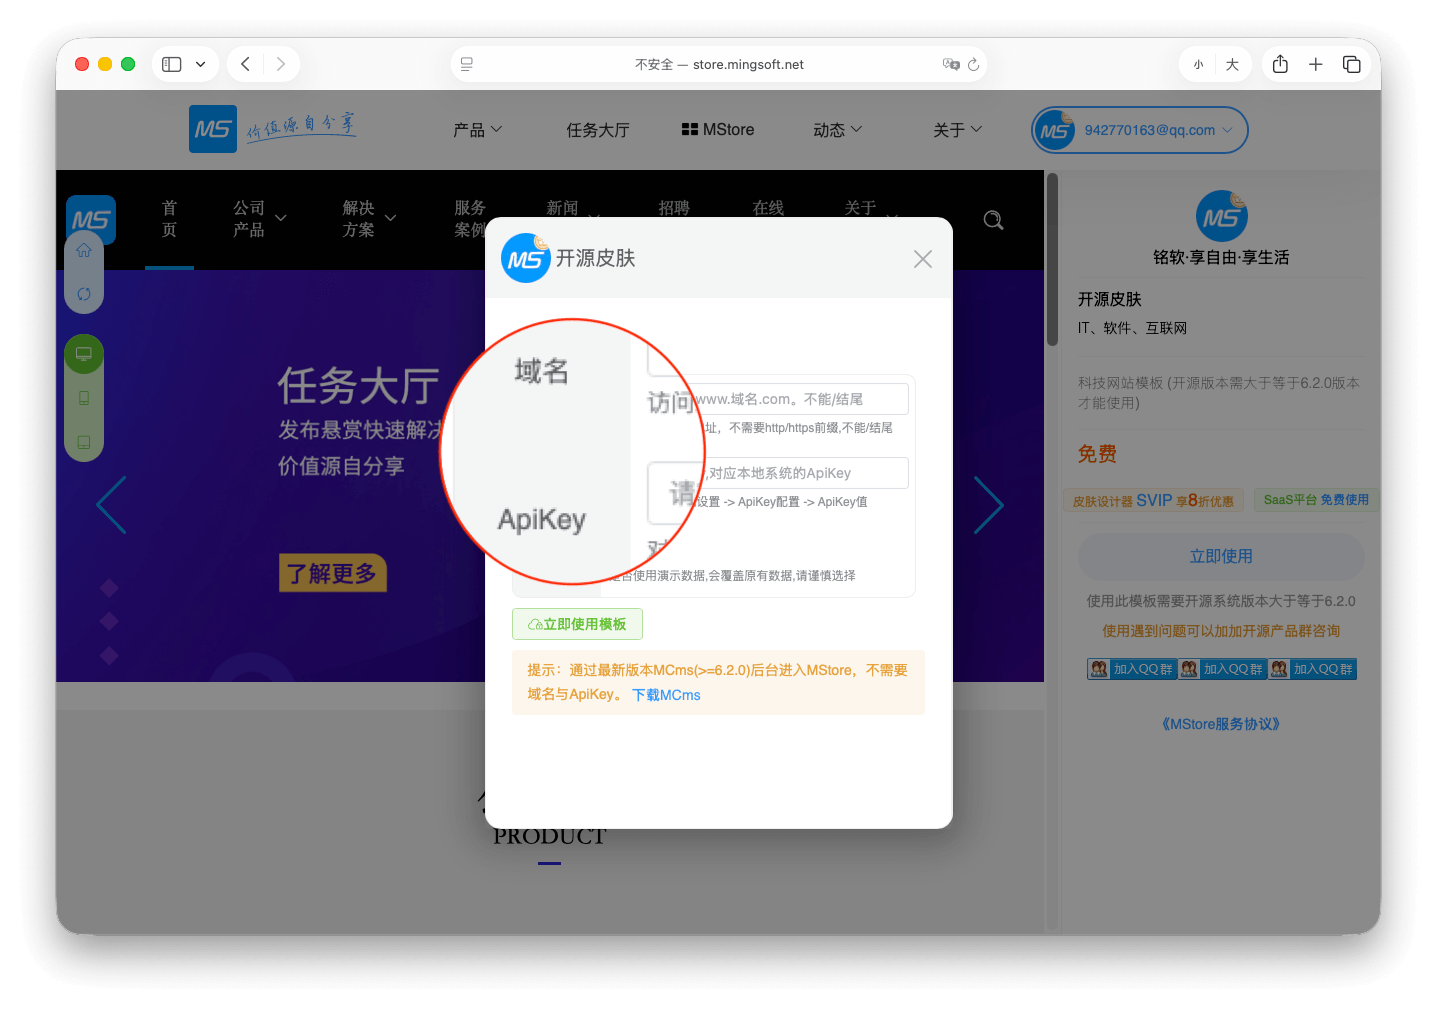
Task: Show the previous banner slide
Action: (111, 505)
